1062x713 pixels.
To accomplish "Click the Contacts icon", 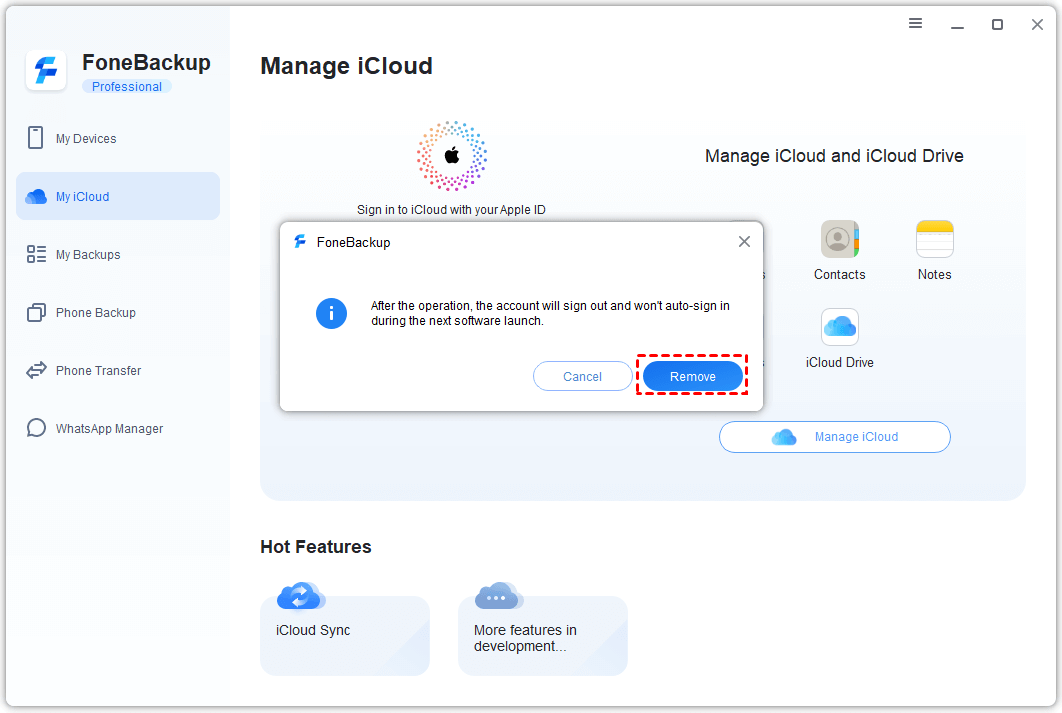I will 839,240.
